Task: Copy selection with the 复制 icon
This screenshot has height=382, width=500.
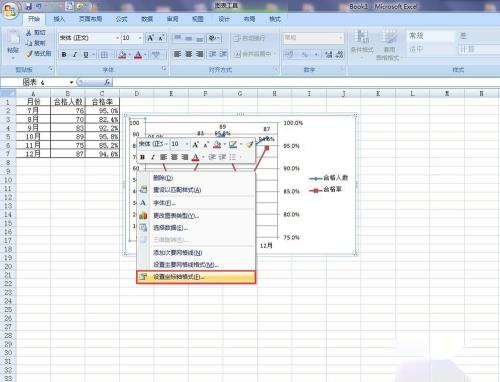Action: [36, 43]
